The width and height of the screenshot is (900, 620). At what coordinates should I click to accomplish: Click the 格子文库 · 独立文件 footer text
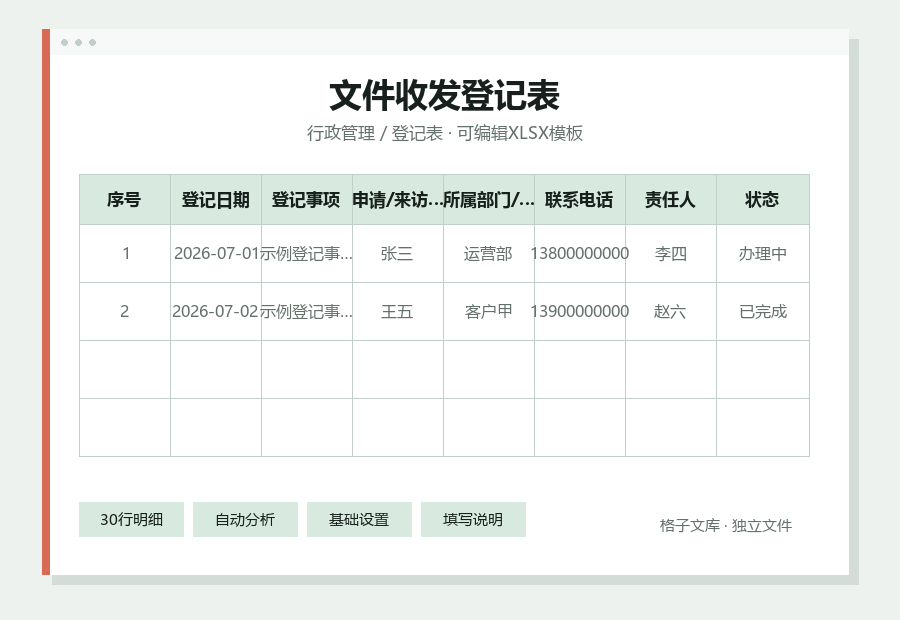[726, 526]
